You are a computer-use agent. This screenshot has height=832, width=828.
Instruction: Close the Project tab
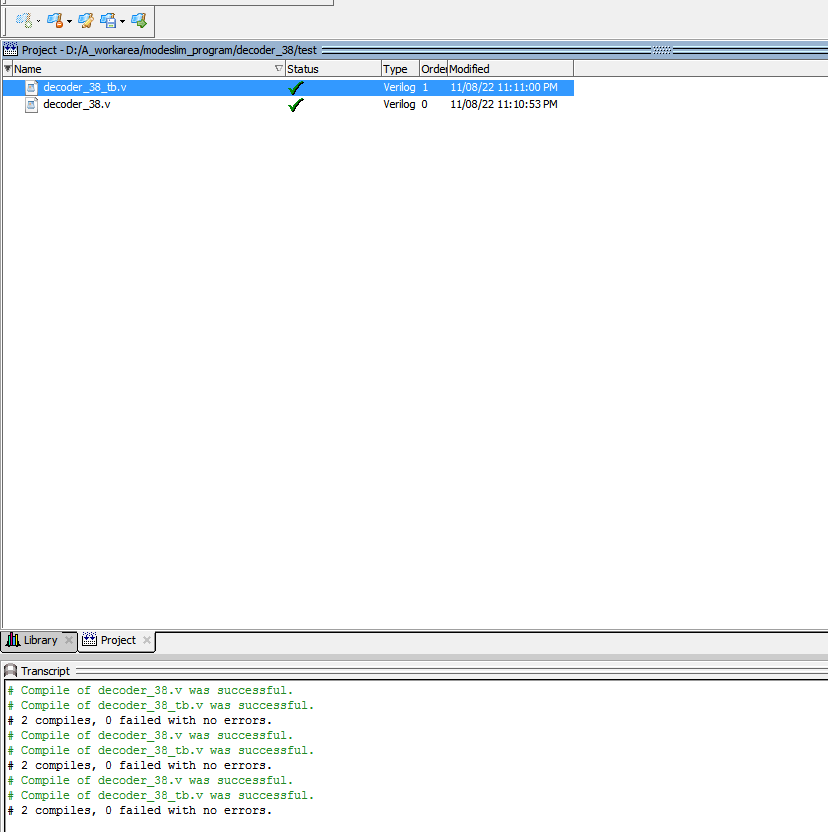pyautogui.click(x=147, y=640)
